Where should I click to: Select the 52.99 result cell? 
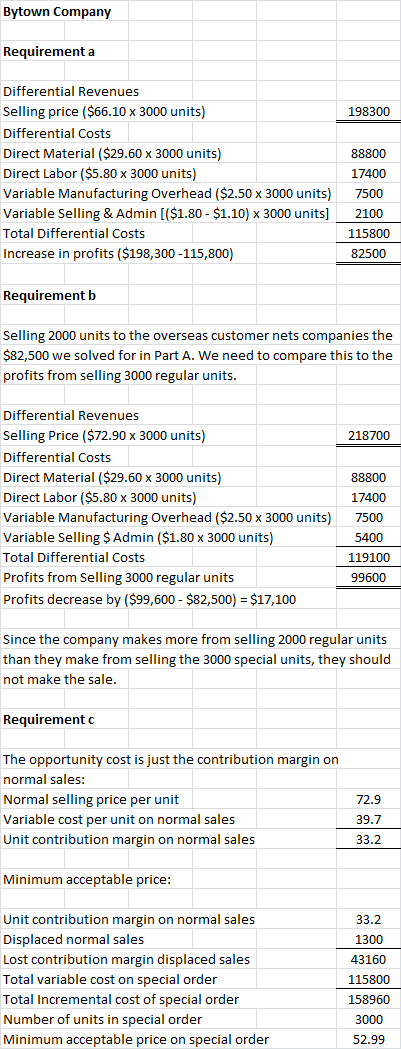point(369,1040)
